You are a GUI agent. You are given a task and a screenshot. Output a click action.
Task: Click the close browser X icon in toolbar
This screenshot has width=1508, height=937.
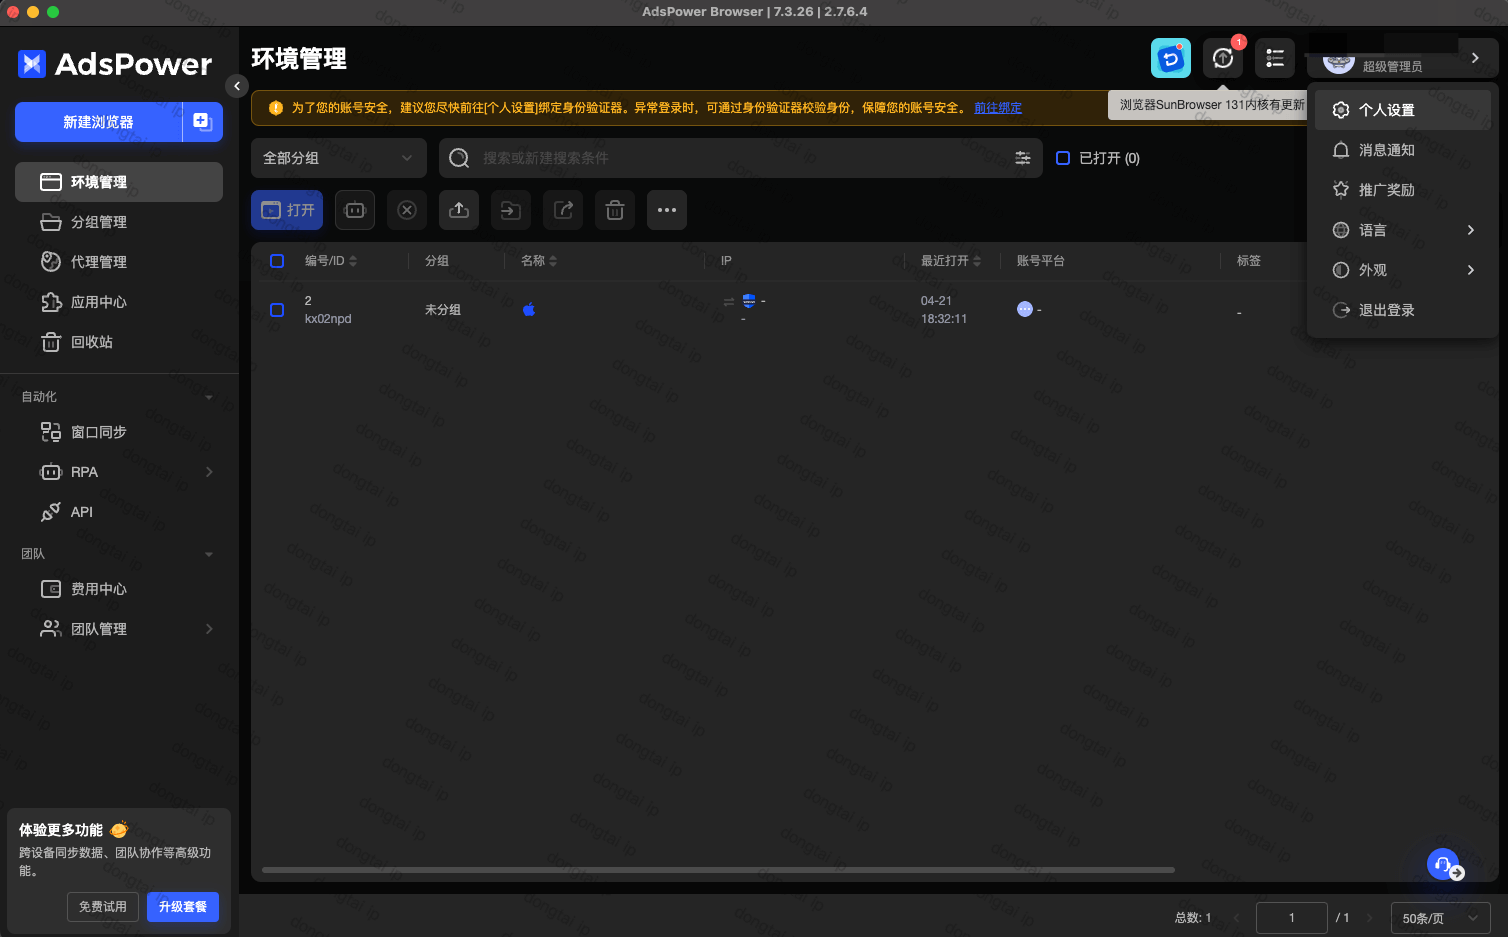(x=407, y=210)
